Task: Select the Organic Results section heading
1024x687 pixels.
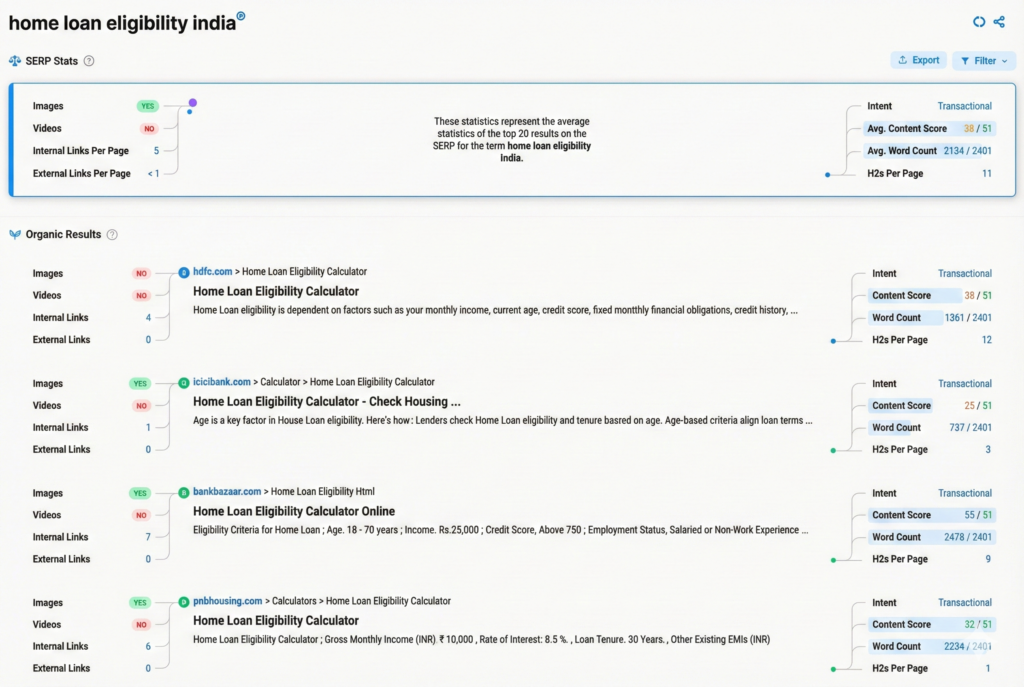Action: click(x=63, y=235)
